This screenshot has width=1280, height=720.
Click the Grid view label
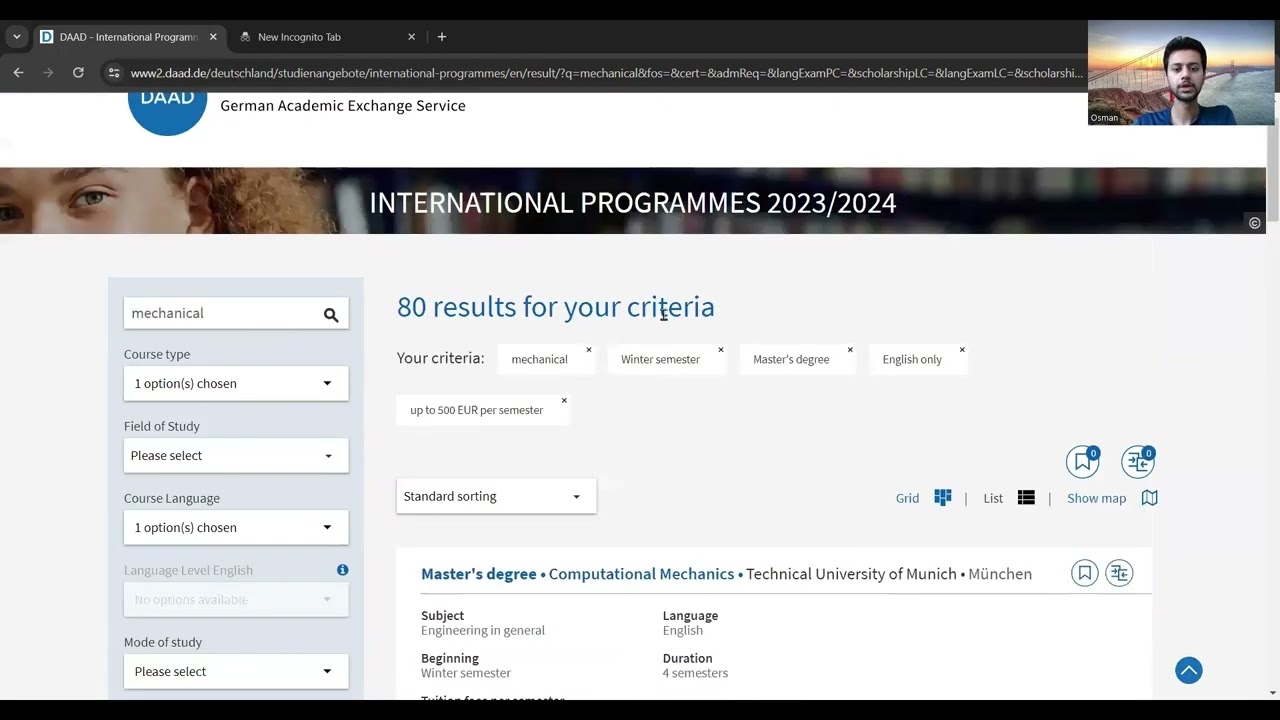(907, 498)
